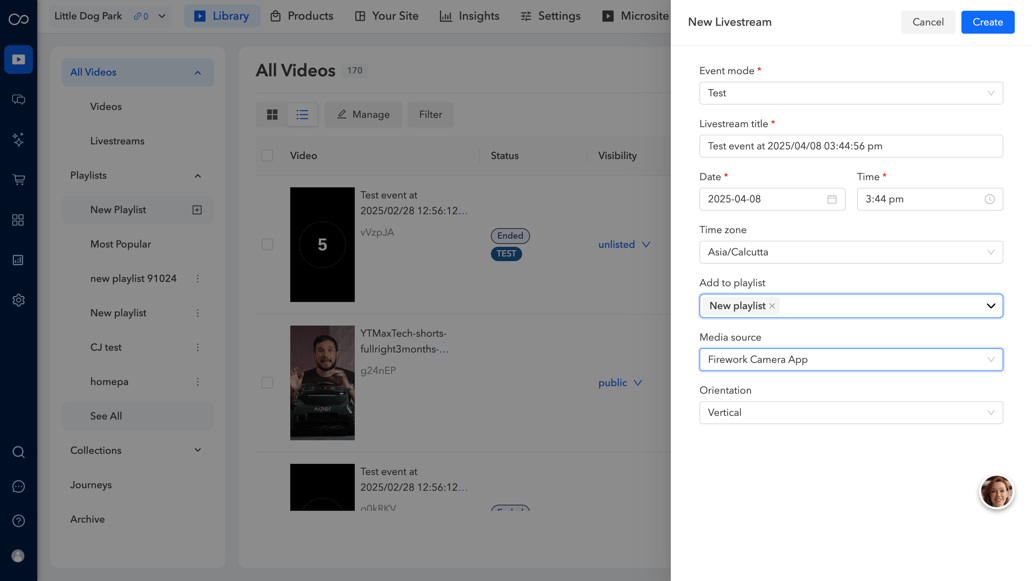Open the Event mode dropdown

click(x=851, y=92)
